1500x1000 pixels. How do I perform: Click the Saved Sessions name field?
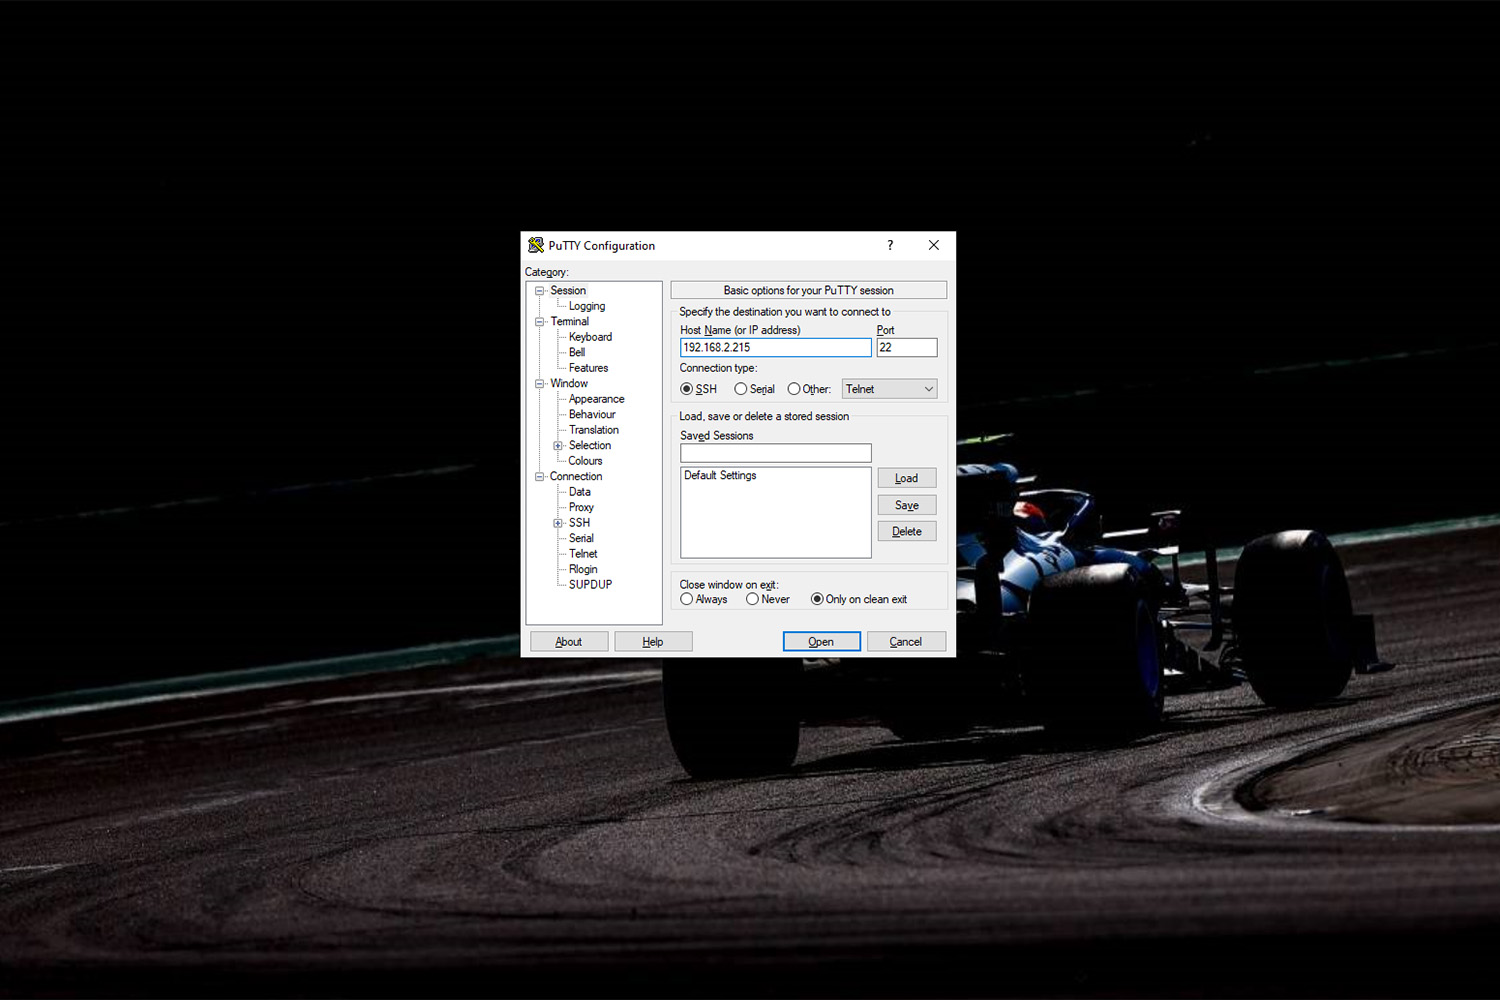pos(776,453)
